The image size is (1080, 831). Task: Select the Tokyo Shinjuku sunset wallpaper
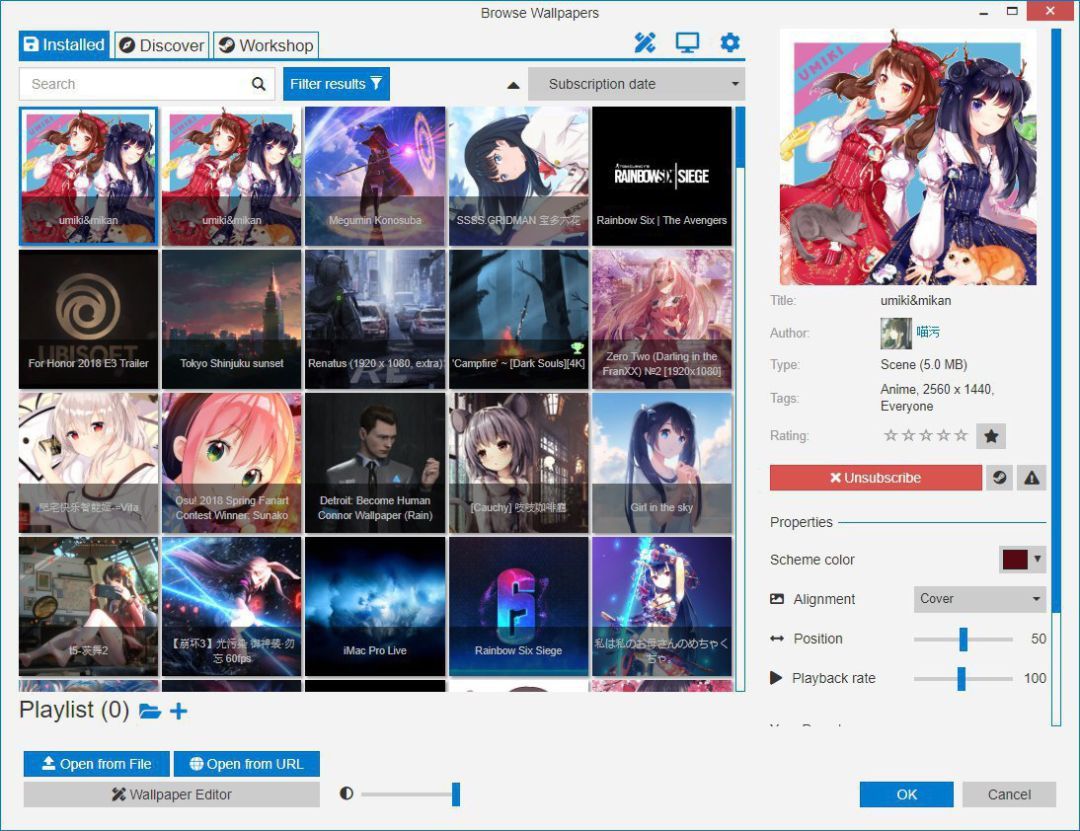point(231,319)
